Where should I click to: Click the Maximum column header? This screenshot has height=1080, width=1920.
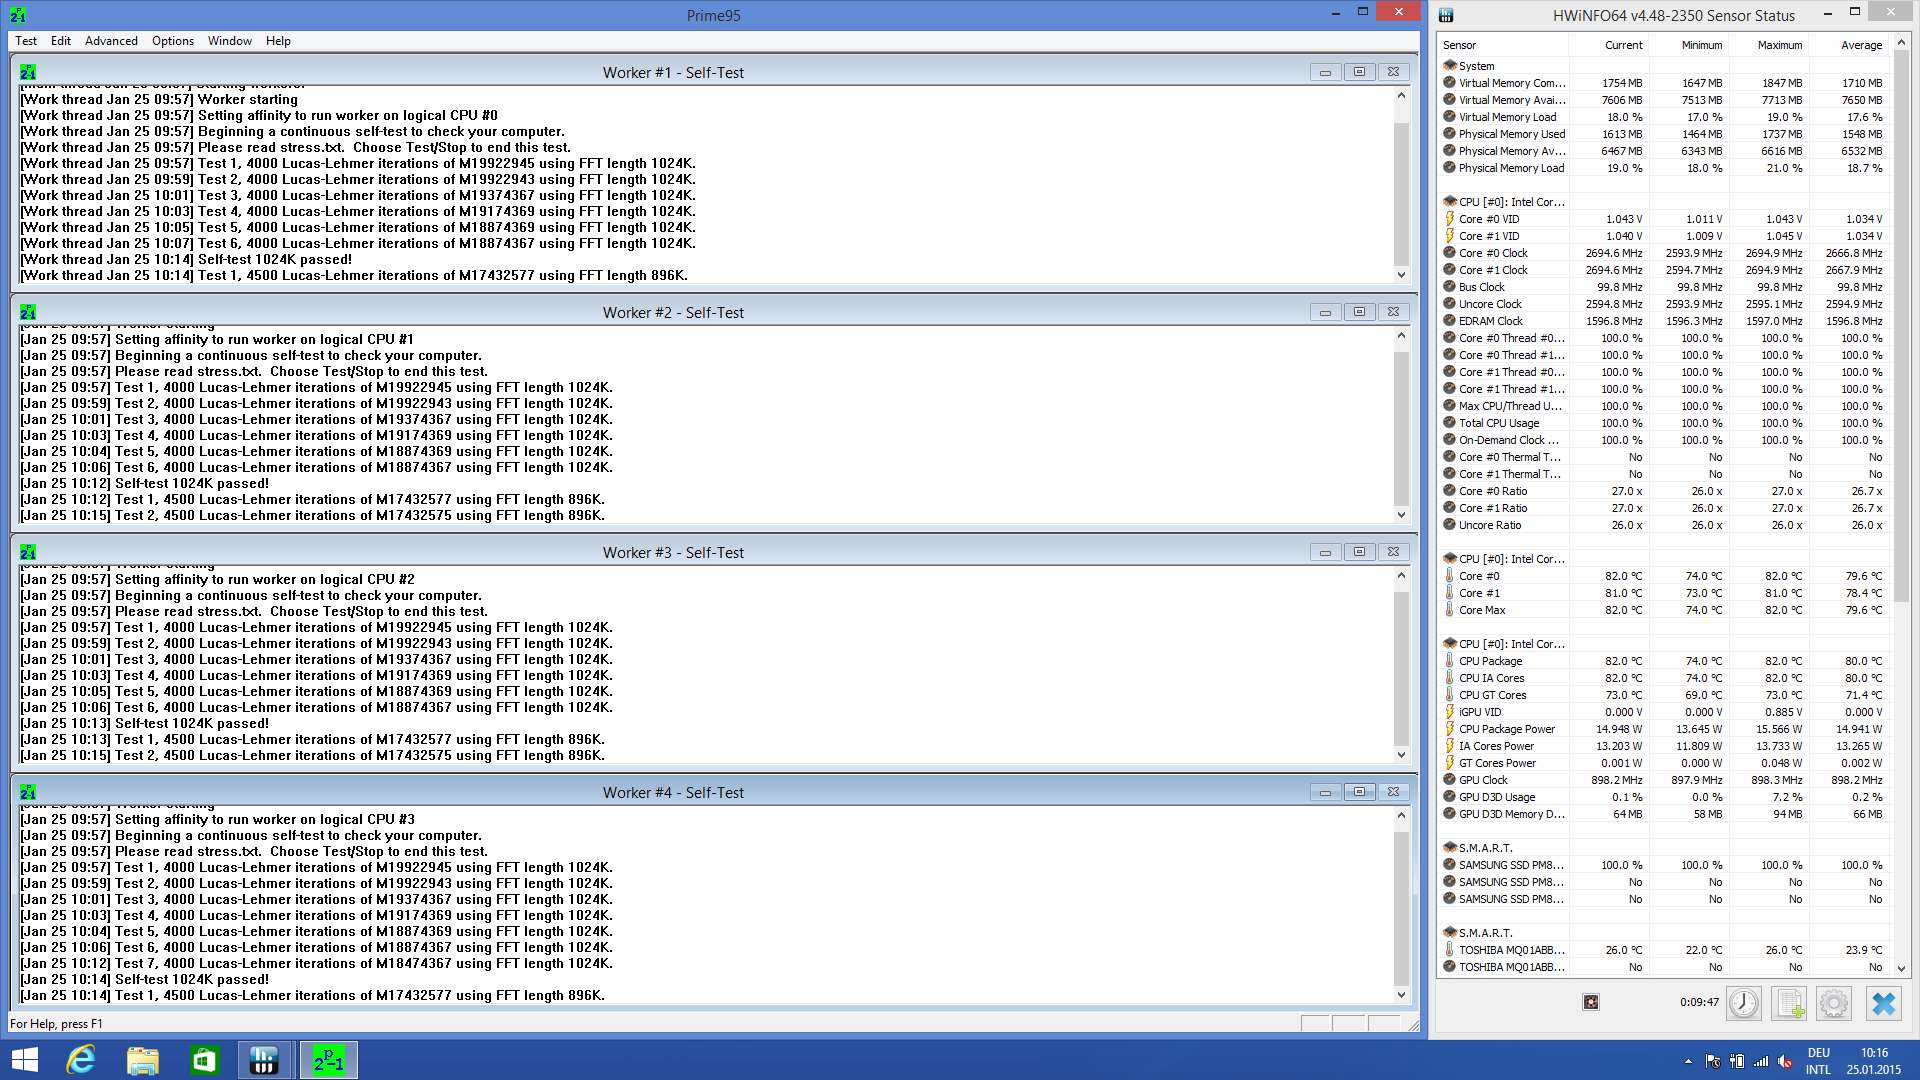coord(1779,45)
